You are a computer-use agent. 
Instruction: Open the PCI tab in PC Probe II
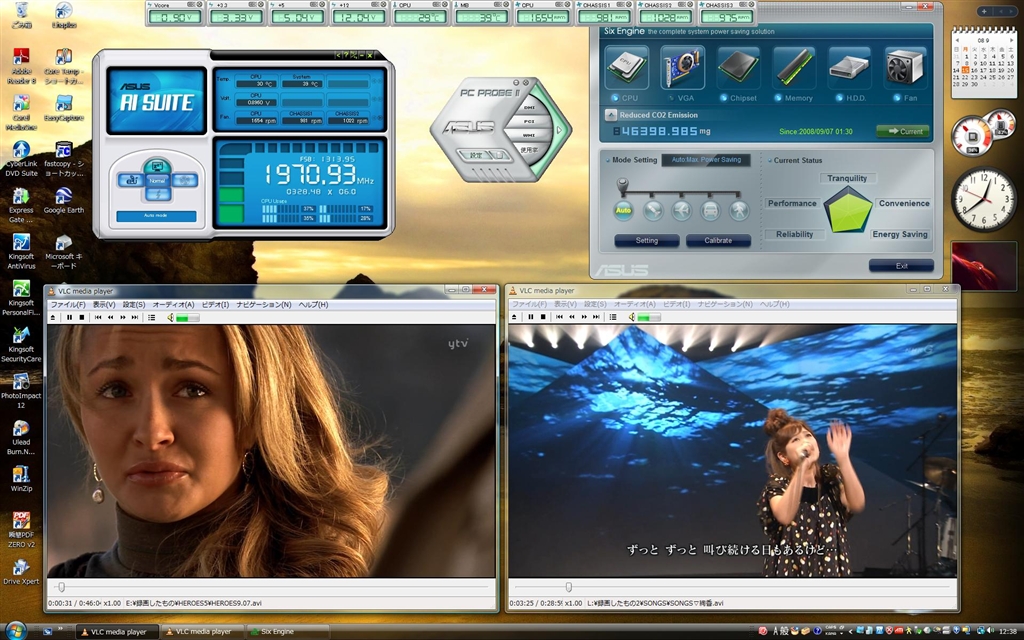tap(529, 121)
